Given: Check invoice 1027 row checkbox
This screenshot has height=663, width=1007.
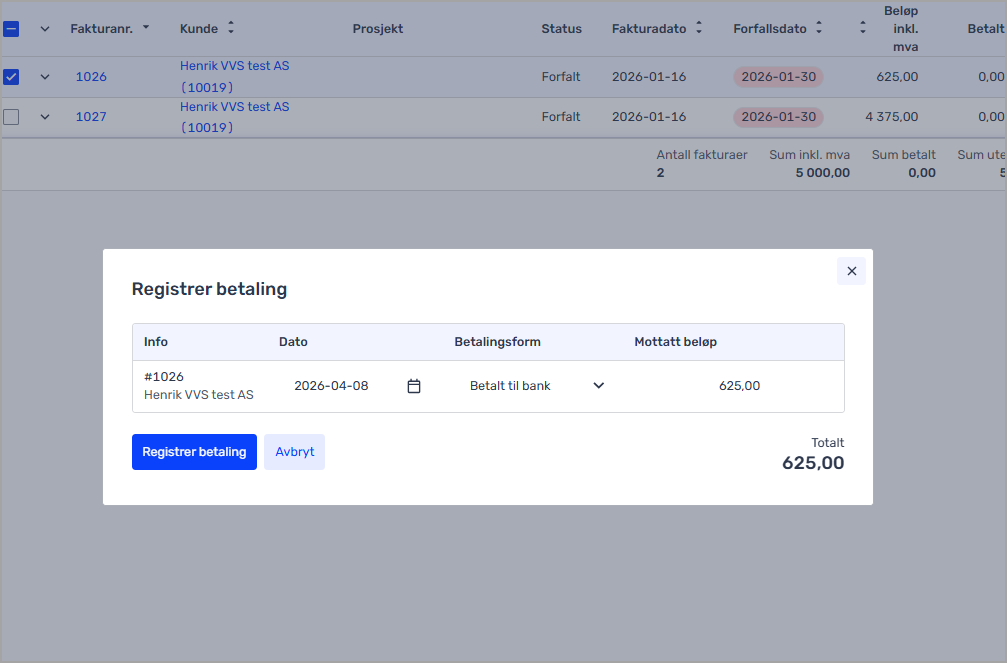Looking at the screenshot, I should (x=11, y=117).
